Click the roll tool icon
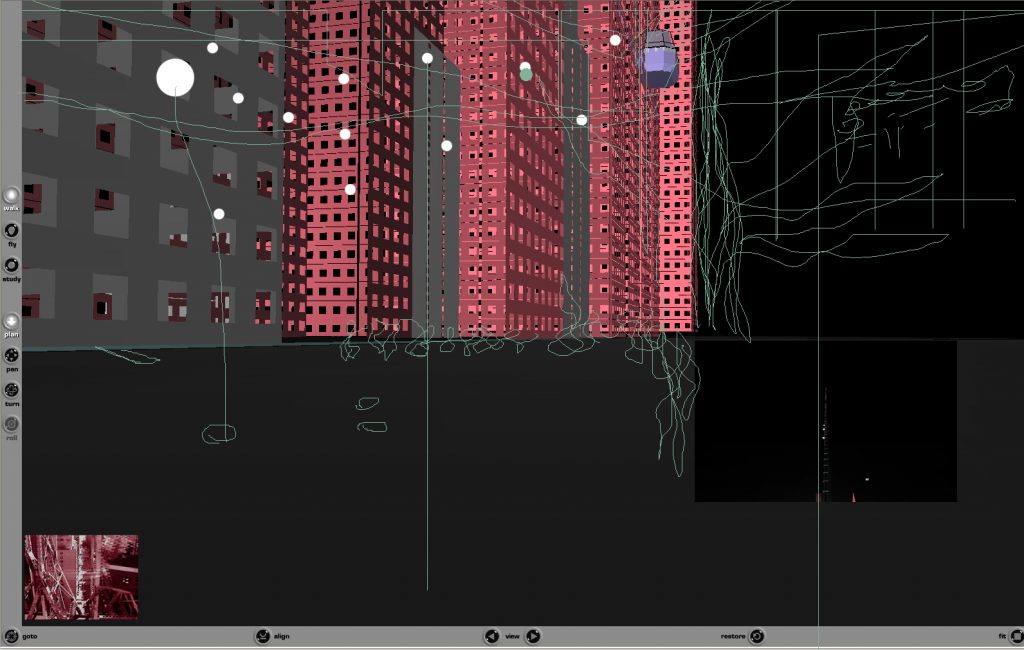1024x650 pixels. coord(11,424)
